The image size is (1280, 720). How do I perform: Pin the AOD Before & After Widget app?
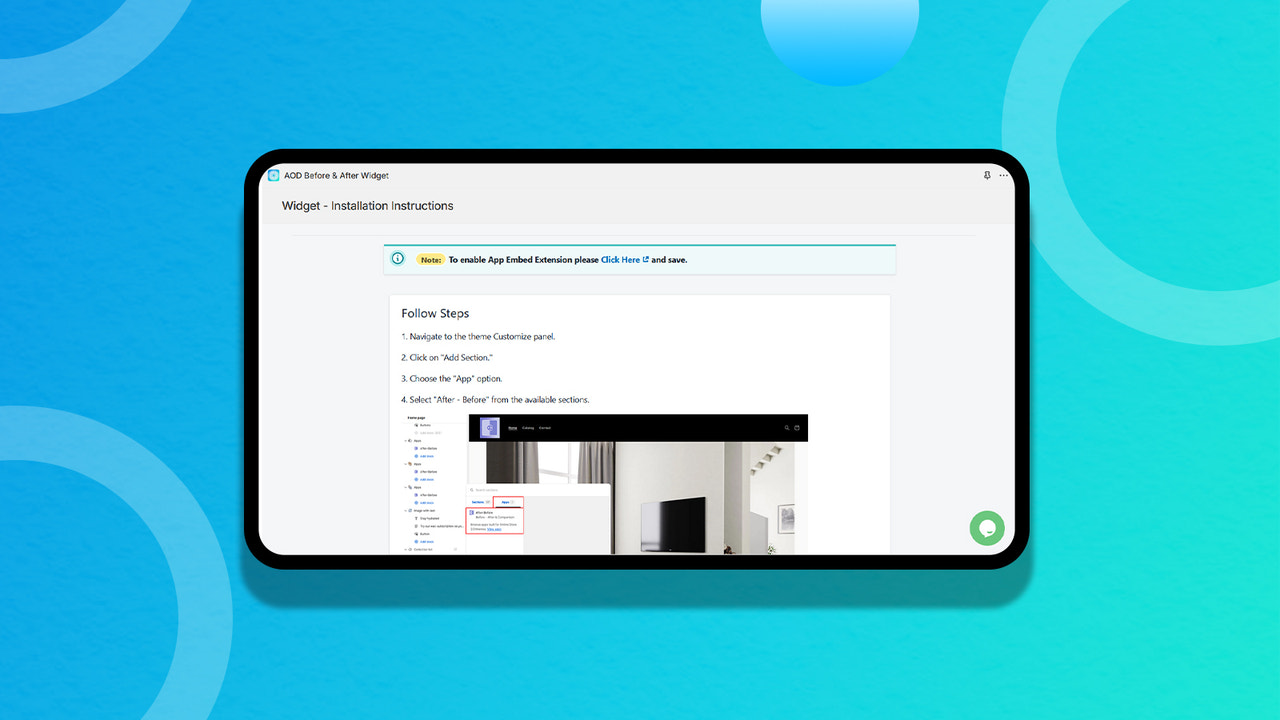point(987,175)
